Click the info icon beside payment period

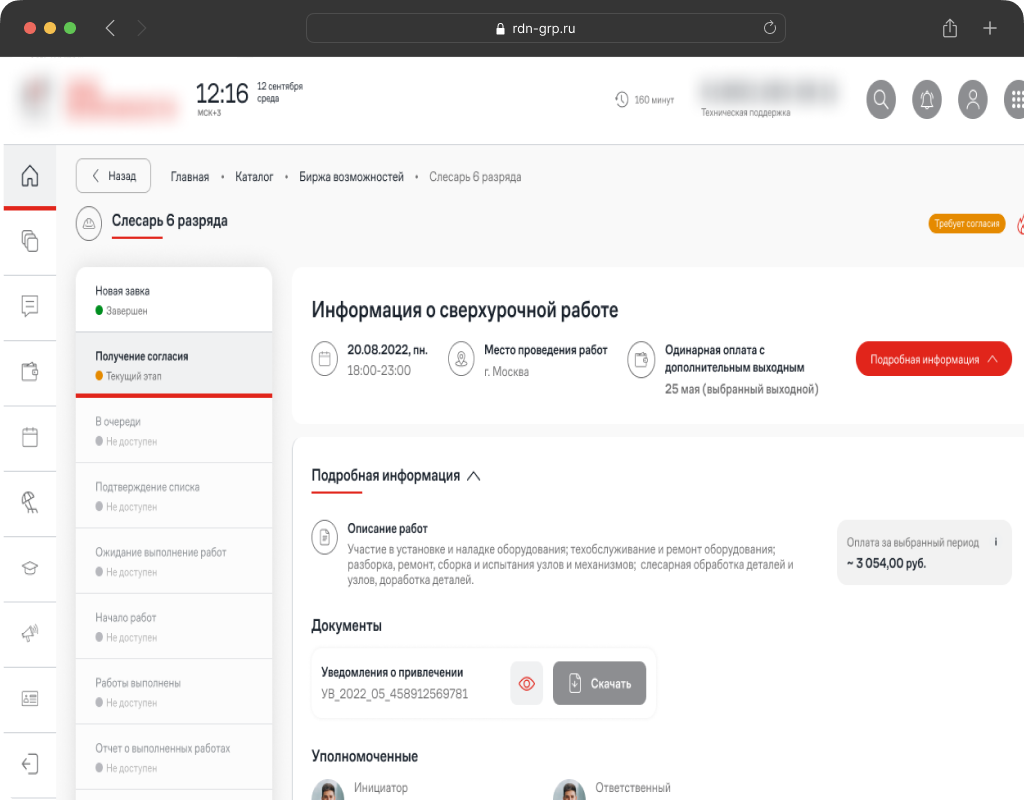click(996, 542)
